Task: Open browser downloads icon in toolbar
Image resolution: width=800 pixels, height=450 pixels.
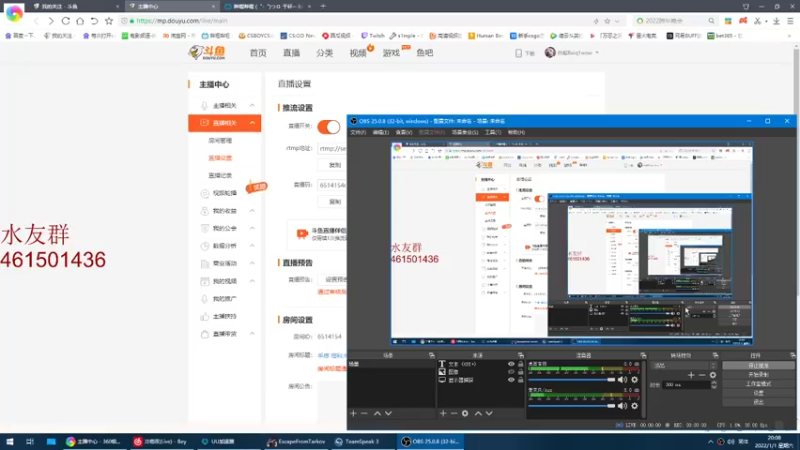Action: tap(776, 21)
